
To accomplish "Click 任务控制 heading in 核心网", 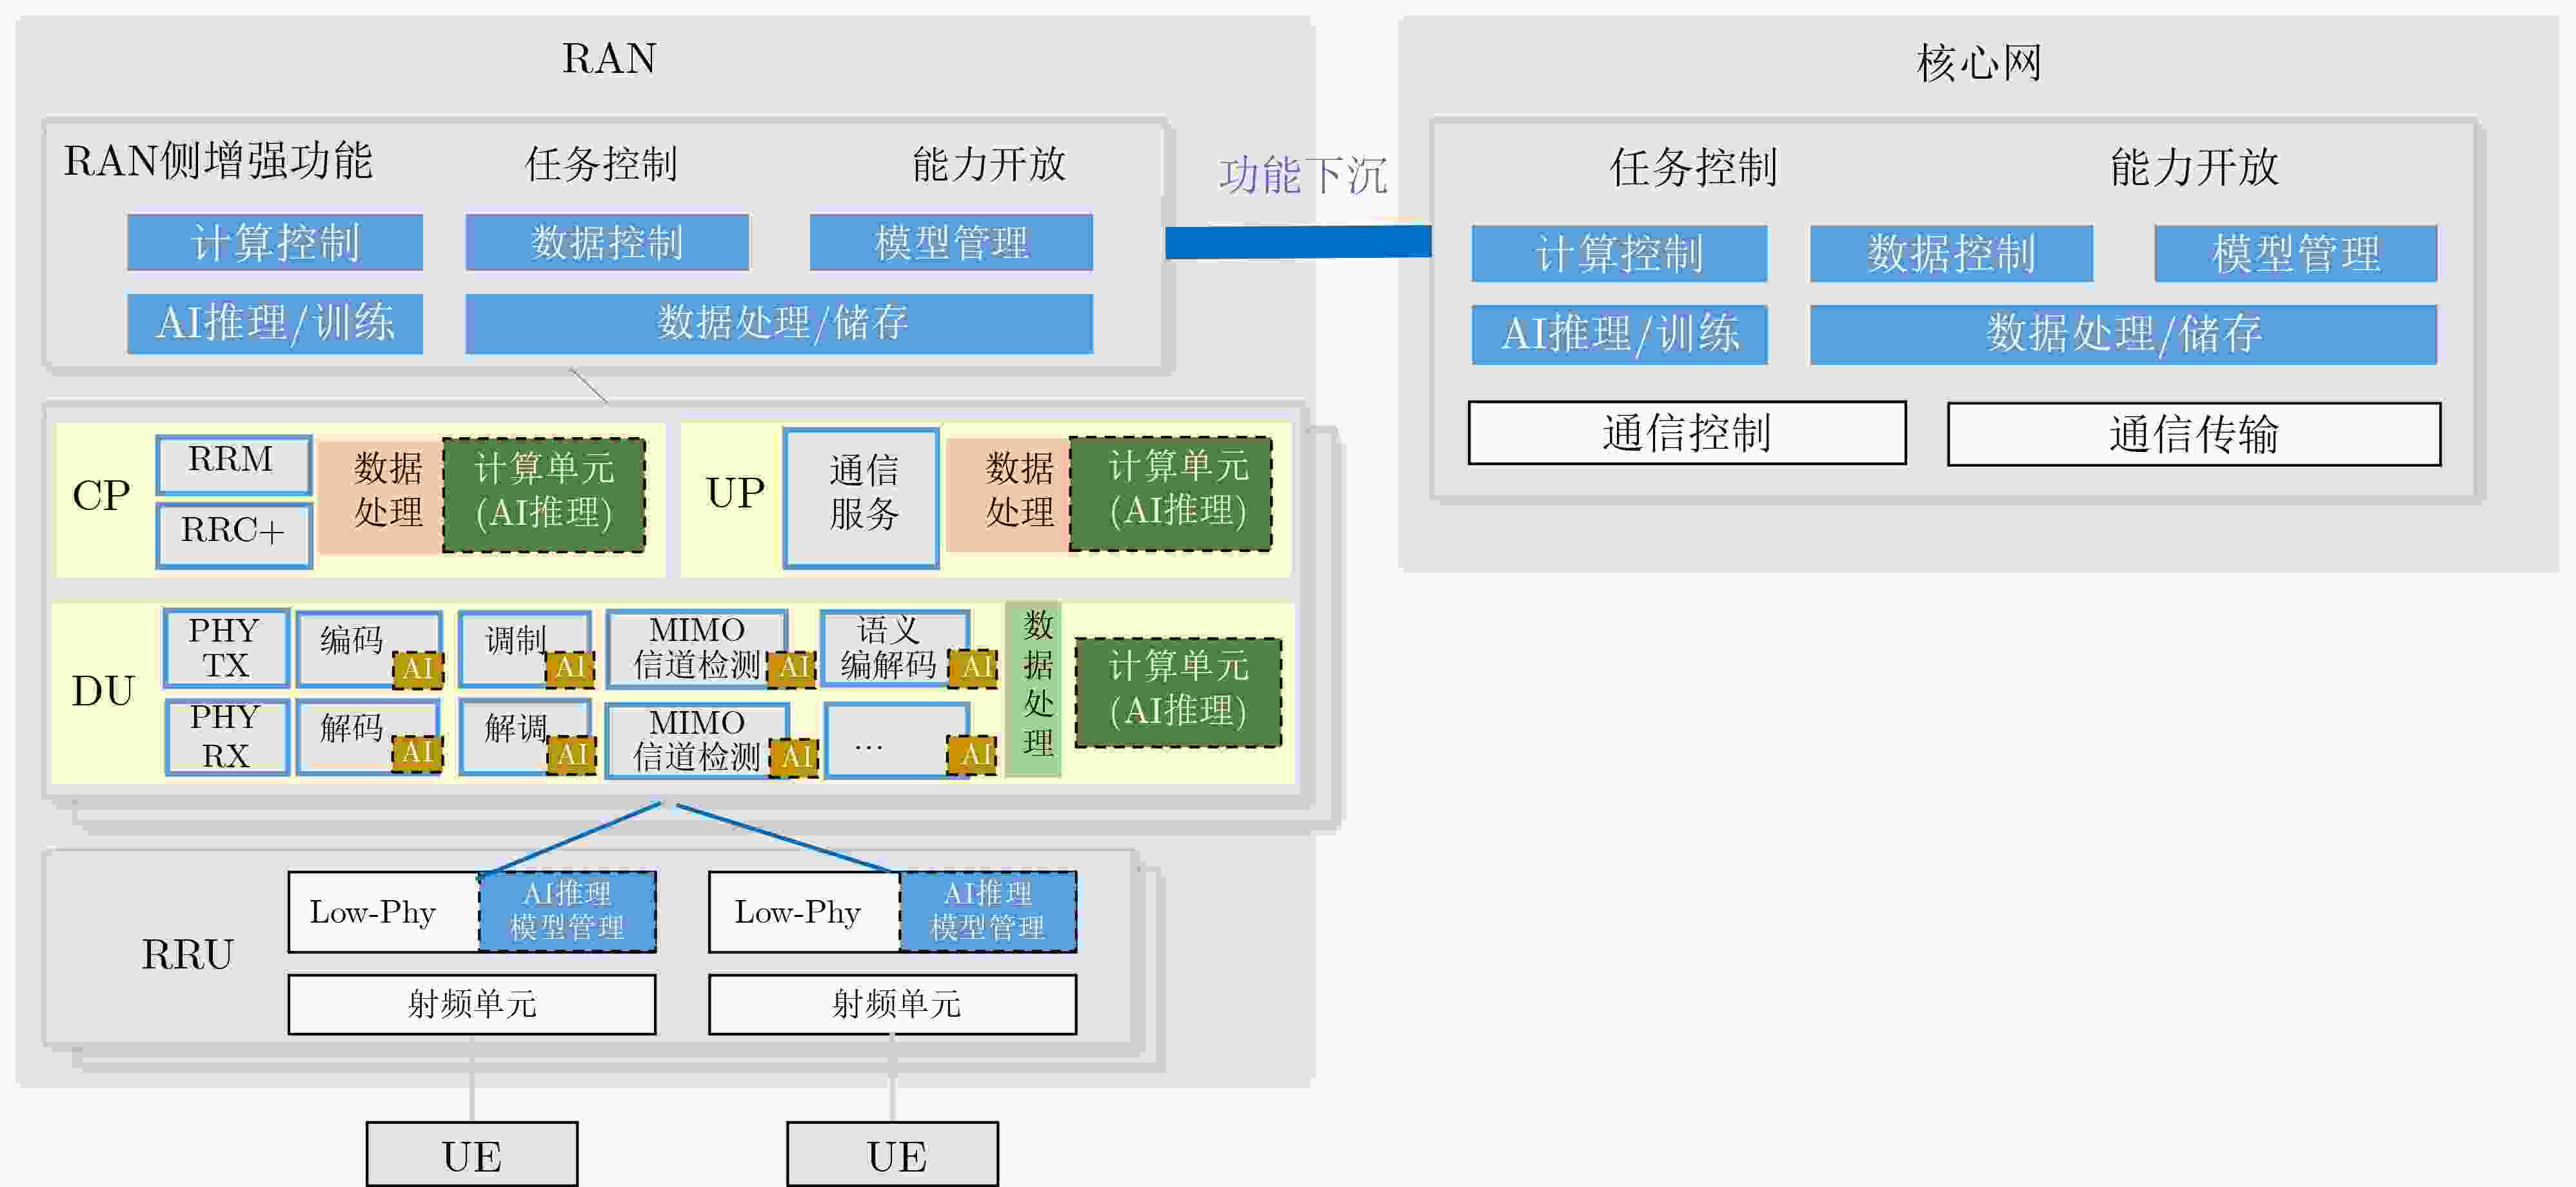I will point(1693,167).
